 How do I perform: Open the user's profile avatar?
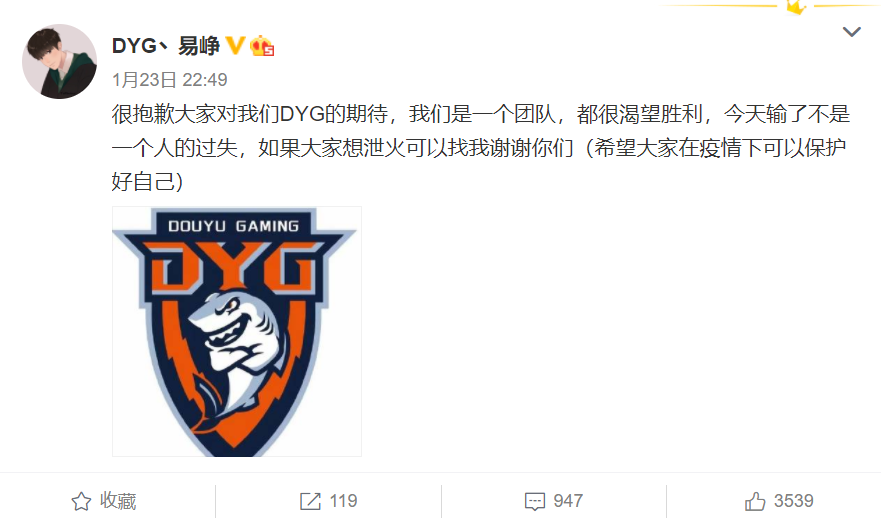pyautogui.click(x=60, y=61)
